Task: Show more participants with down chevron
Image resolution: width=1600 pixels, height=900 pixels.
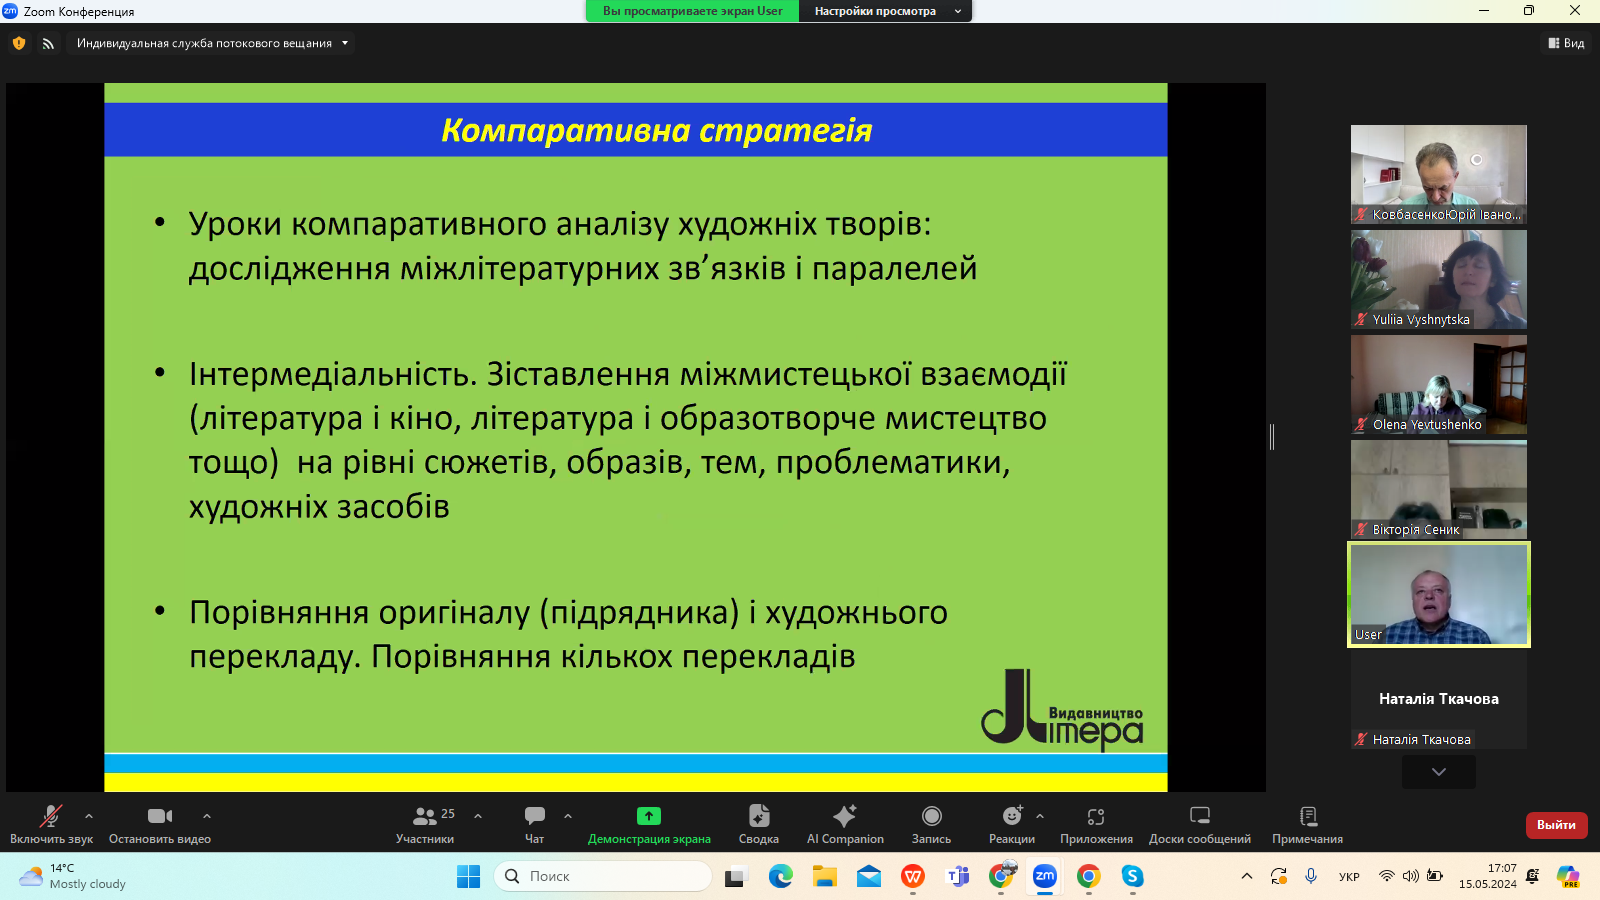Action: pos(1438,772)
